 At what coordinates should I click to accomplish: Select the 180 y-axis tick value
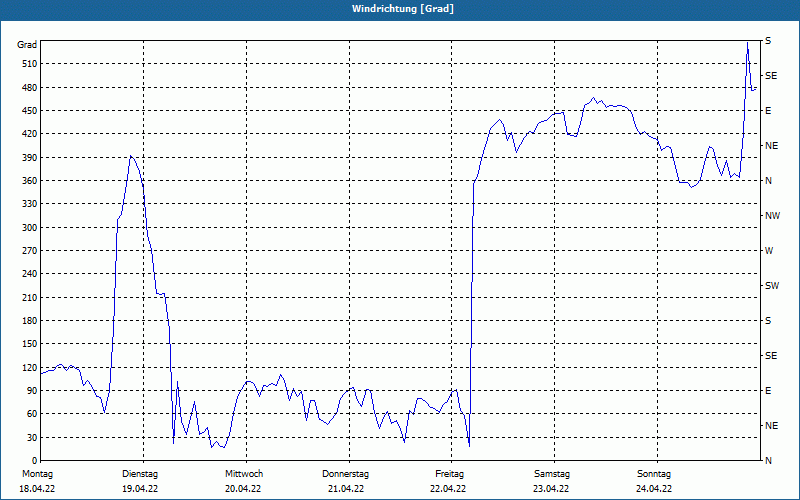tap(30, 320)
